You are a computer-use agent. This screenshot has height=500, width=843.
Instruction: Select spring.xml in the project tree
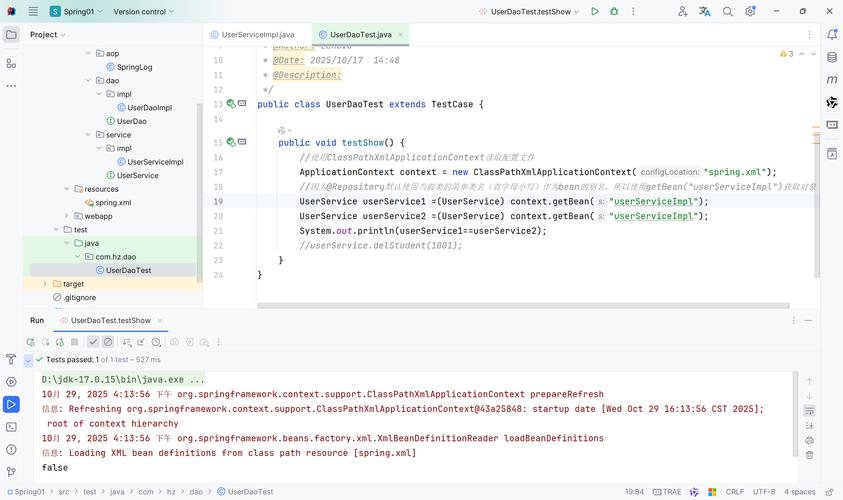tap(112, 202)
